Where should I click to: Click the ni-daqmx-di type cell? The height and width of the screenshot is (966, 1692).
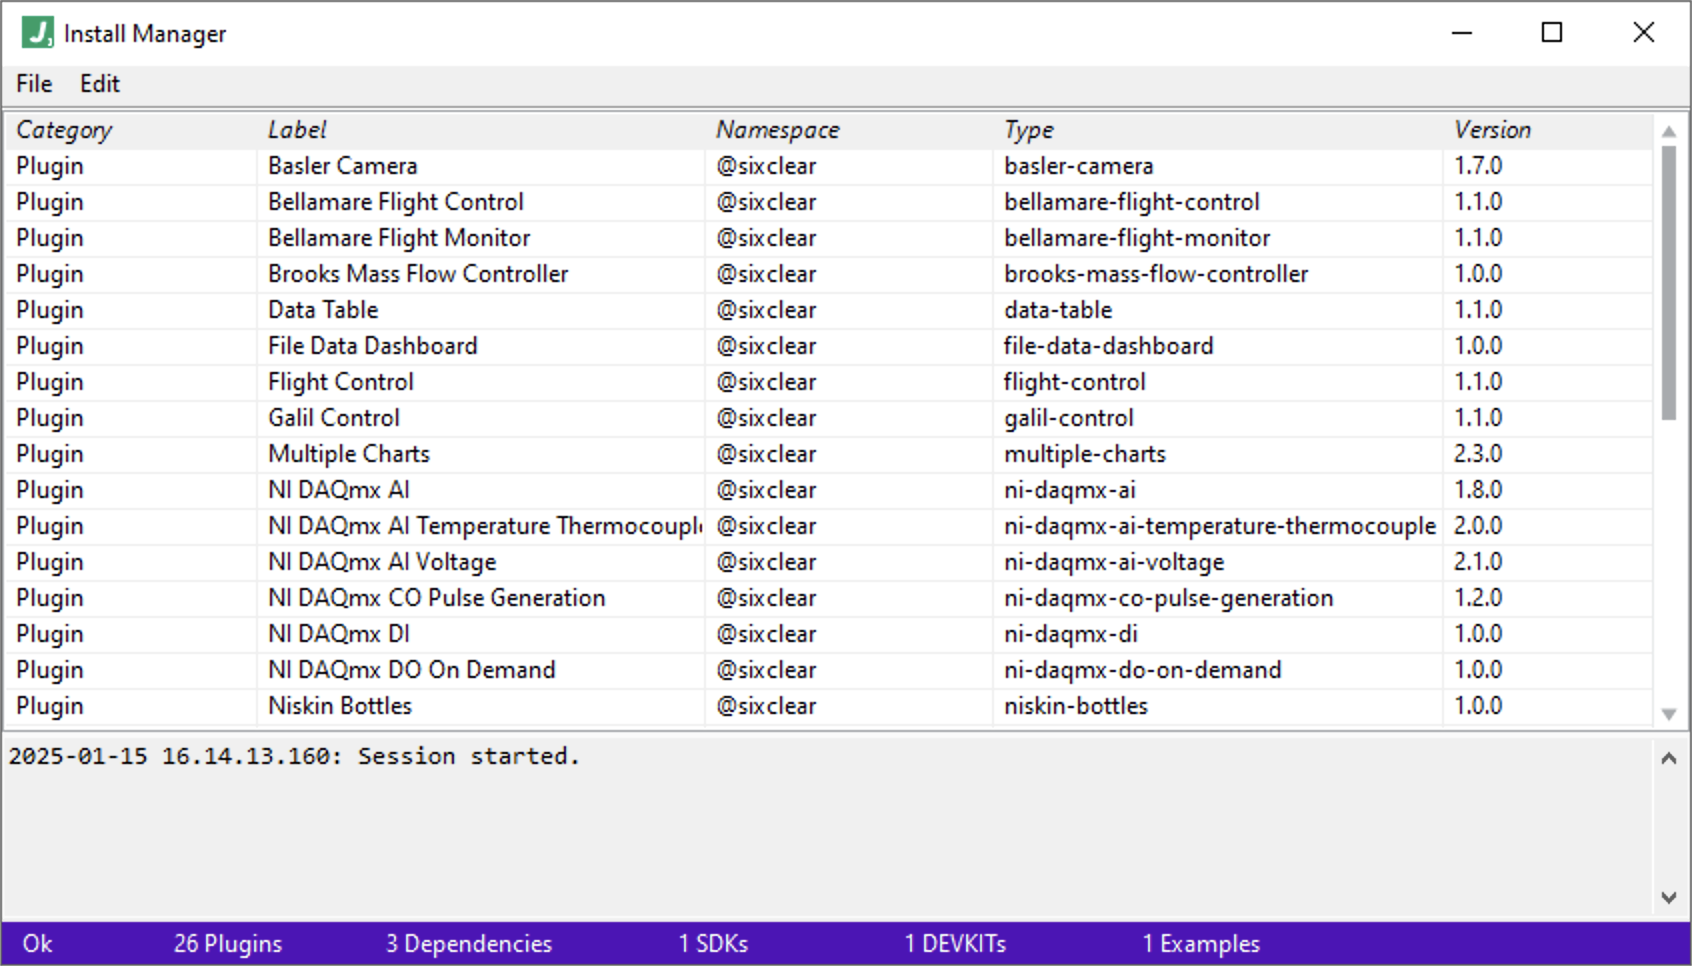(x=1071, y=634)
